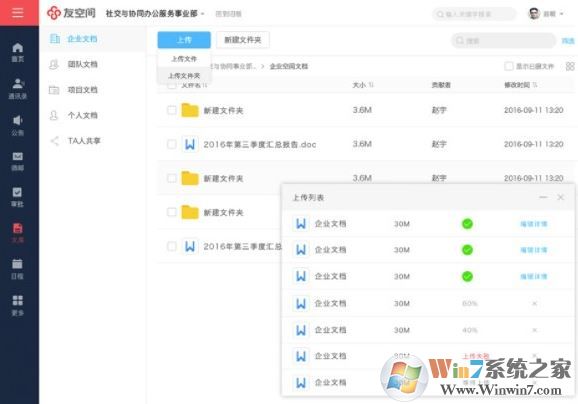Click the Word icon of 2016年第三季度汇总报告.doc

tap(190, 144)
